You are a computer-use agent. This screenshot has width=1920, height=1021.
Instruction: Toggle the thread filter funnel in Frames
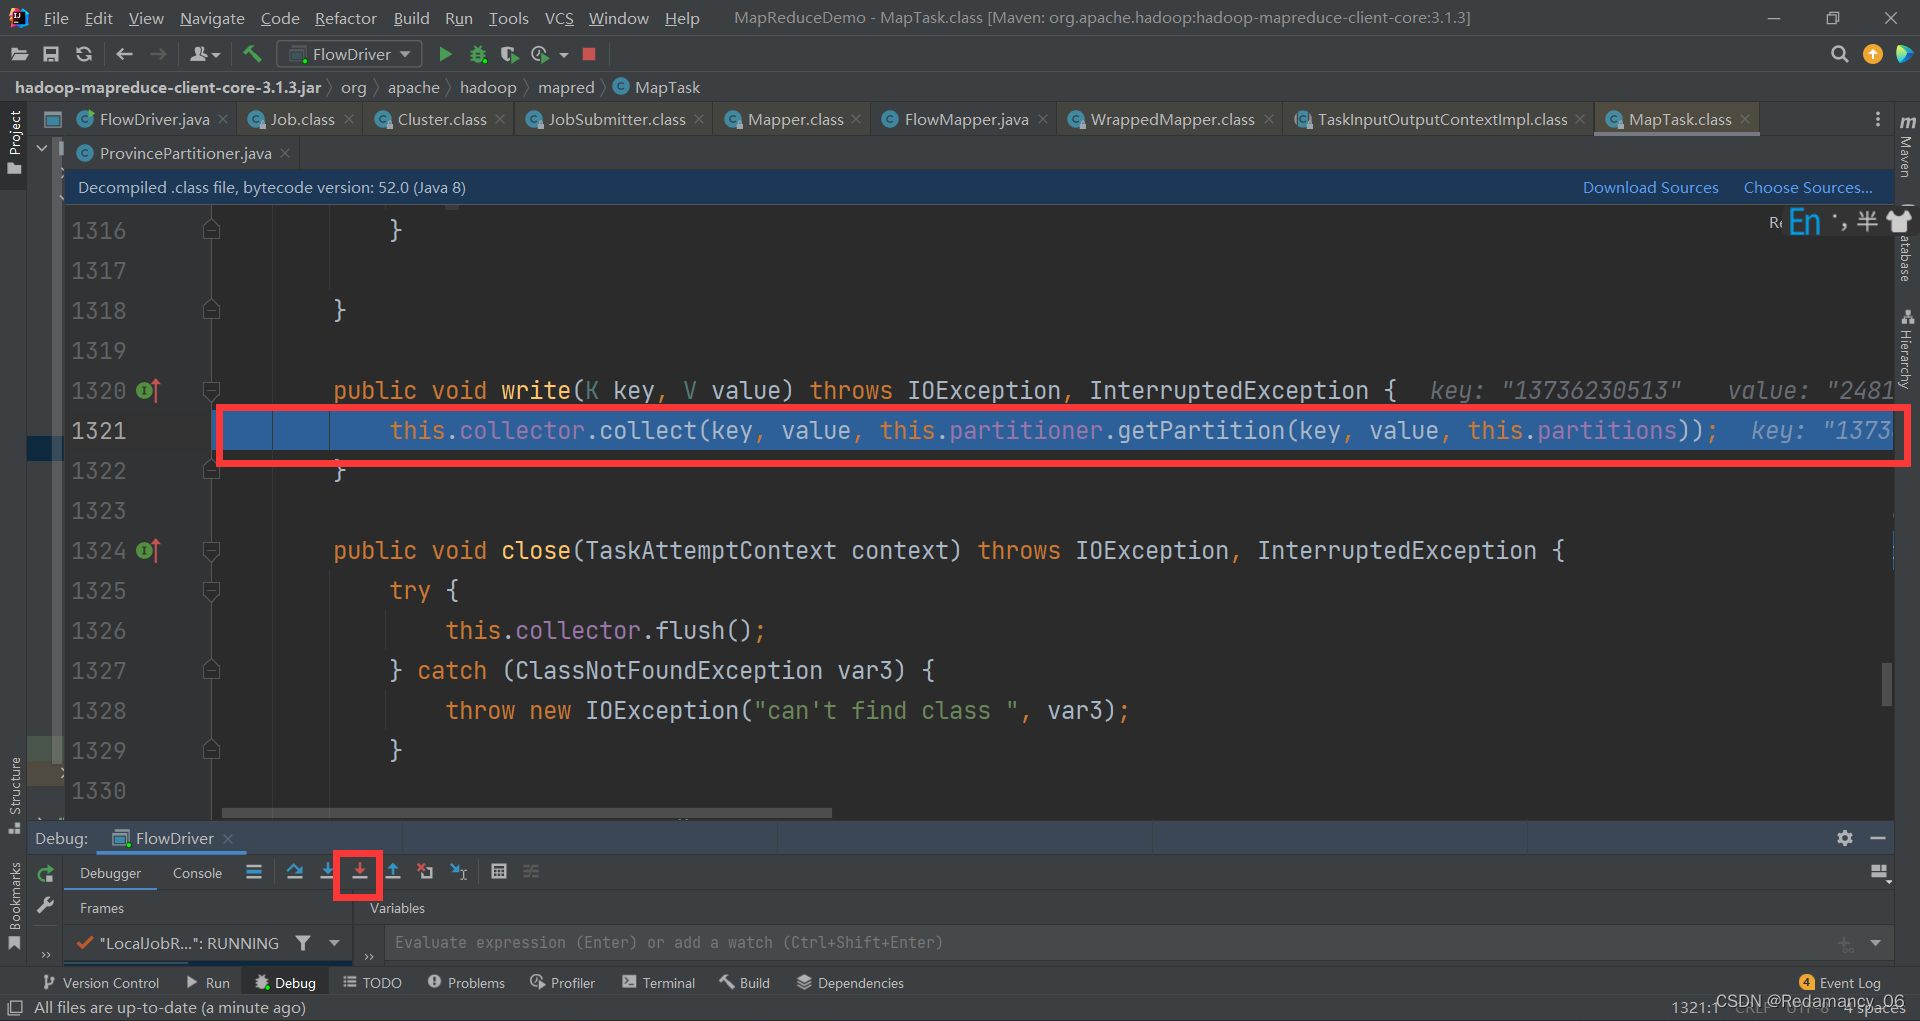(x=304, y=943)
